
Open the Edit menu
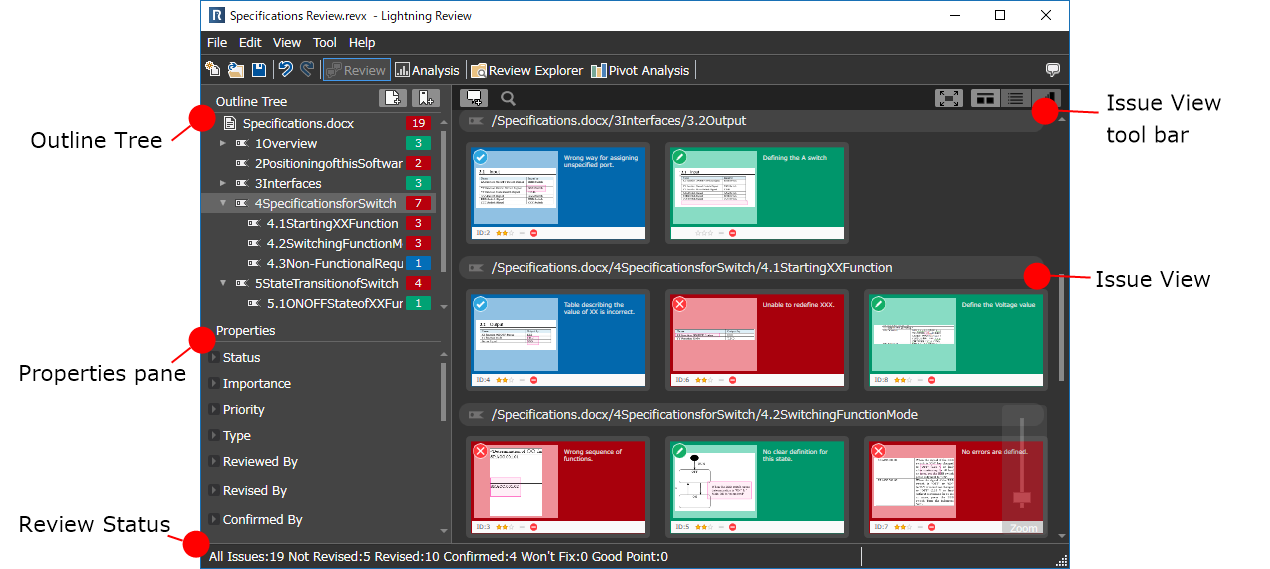click(250, 42)
